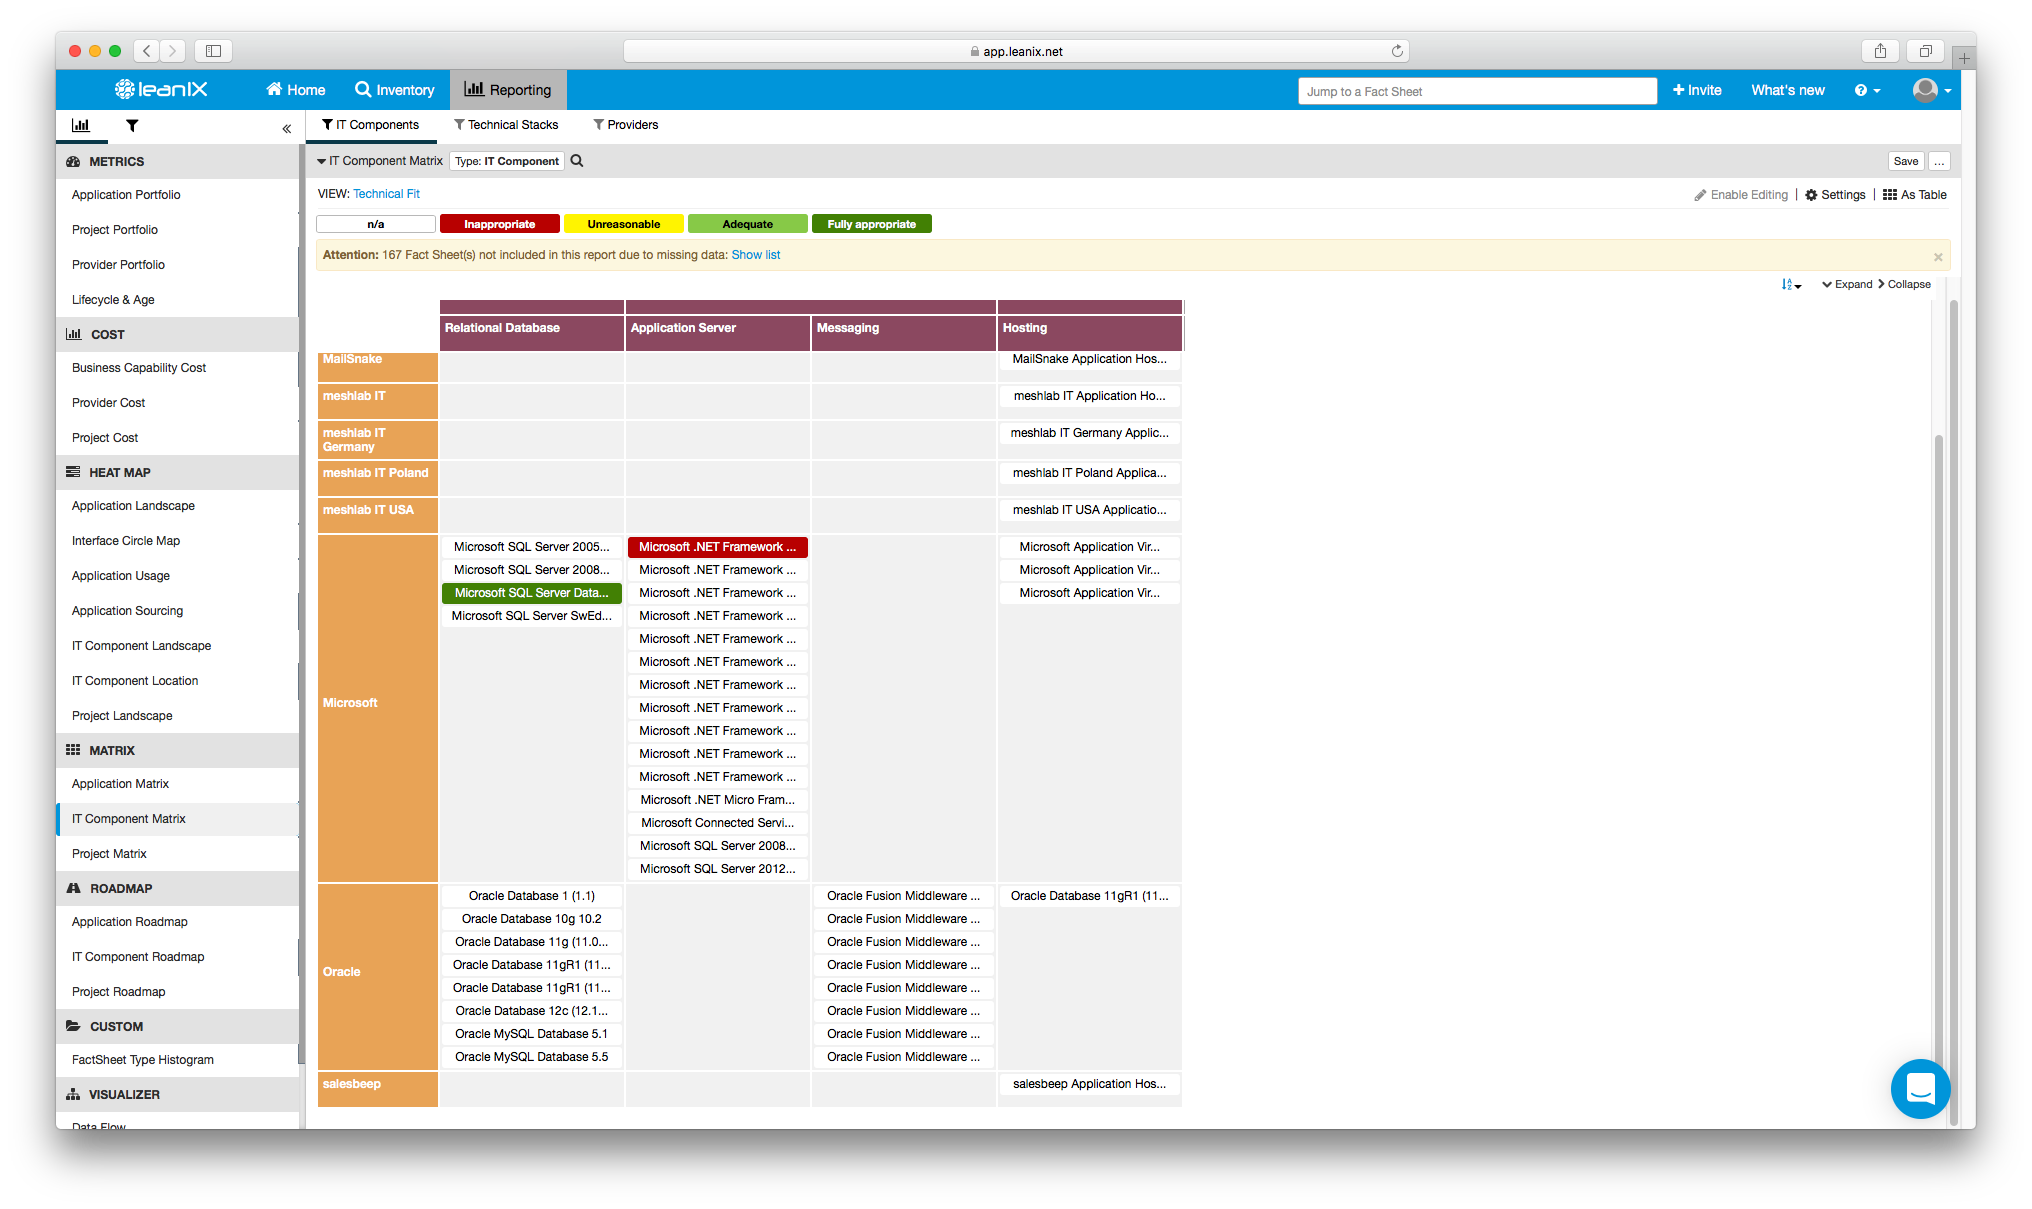The image size is (2032, 1209).
Task: Open the chat bubble support widget
Action: pos(1919,1088)
